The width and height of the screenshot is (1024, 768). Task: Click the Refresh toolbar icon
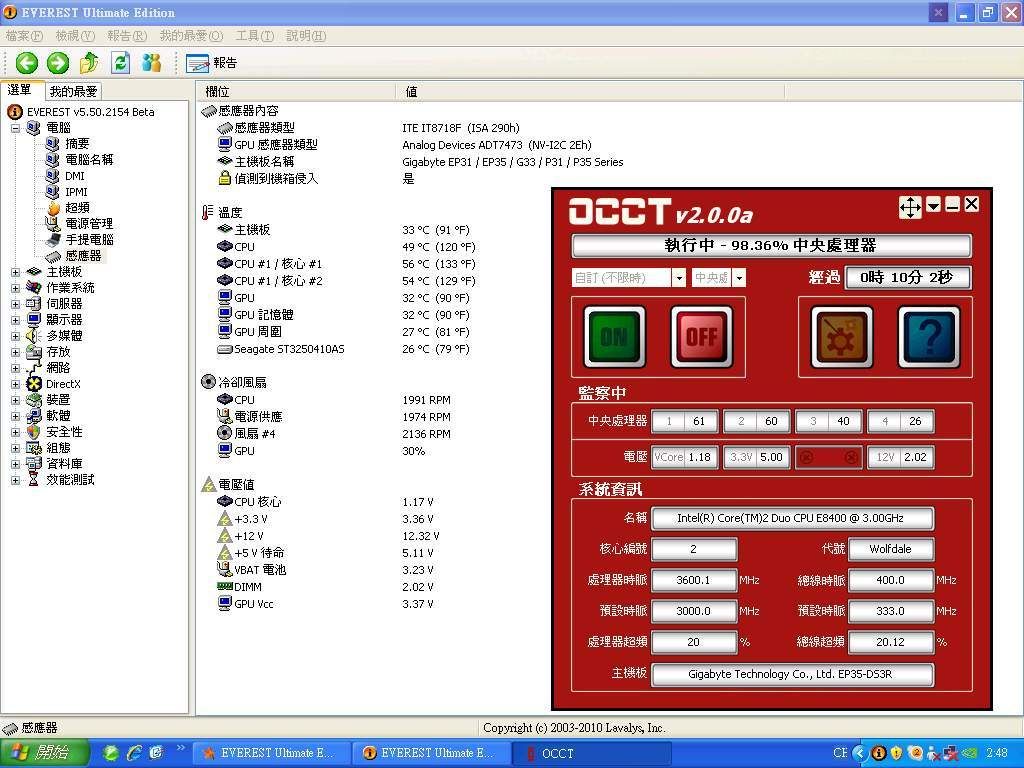(120, 63)
